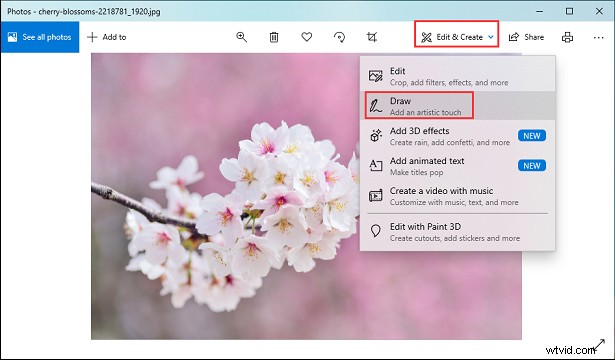Maximize the Photos window
Image resolution: width=615 pixels, height=360 pixels.
[570, 11]
